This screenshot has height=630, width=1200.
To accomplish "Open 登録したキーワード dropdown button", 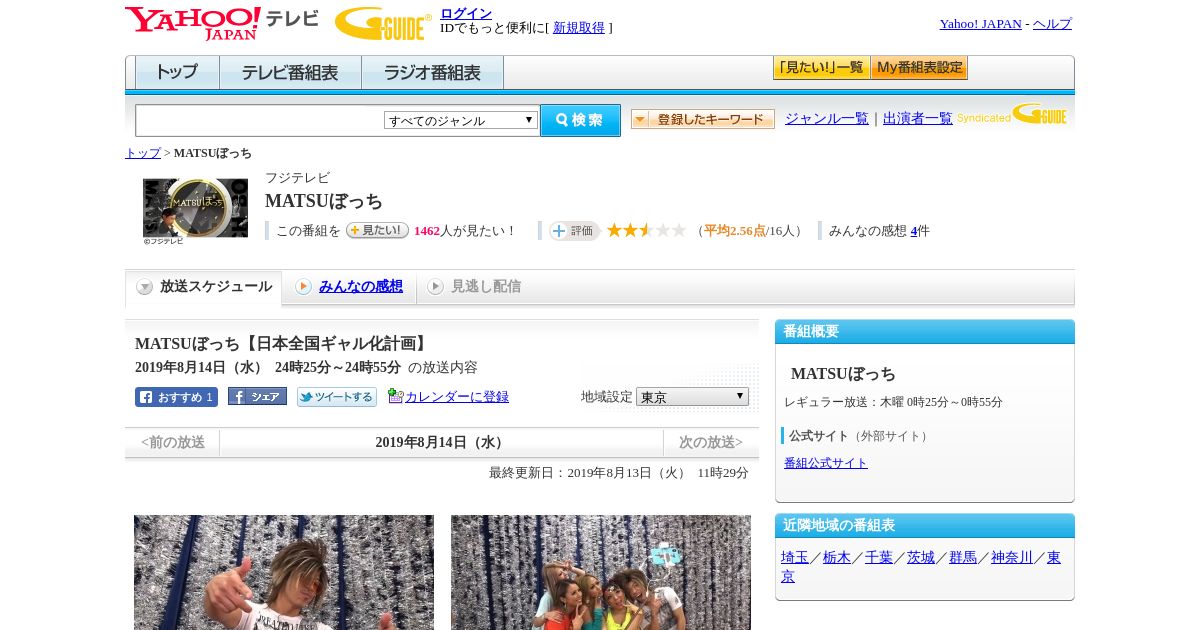I will click(702, 119).
